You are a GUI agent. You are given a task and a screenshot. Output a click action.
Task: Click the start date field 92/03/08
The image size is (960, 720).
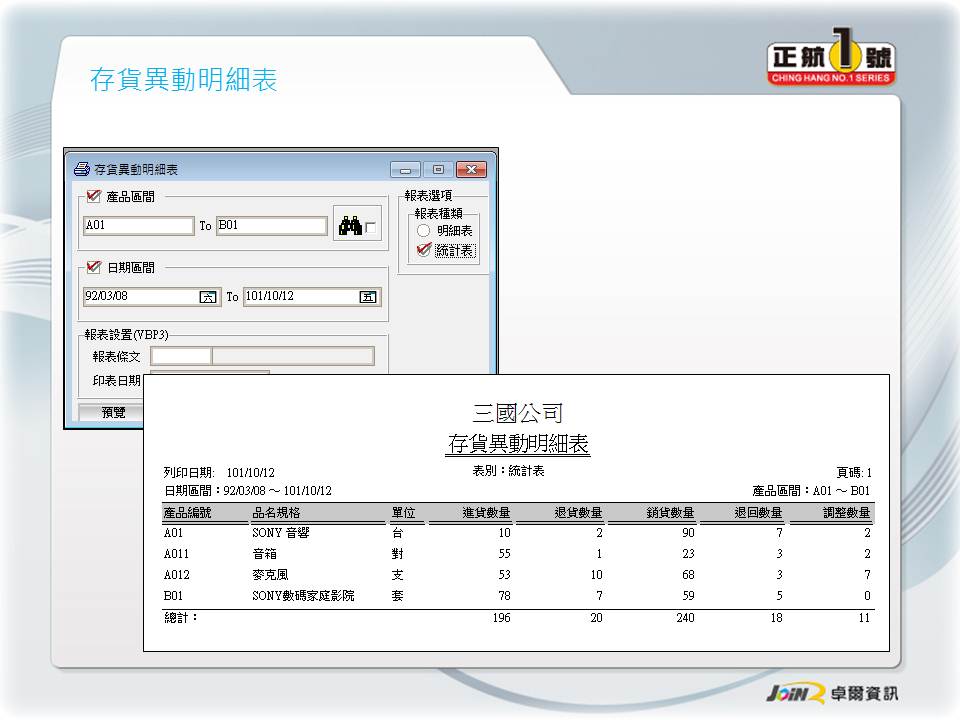(140, 297)
